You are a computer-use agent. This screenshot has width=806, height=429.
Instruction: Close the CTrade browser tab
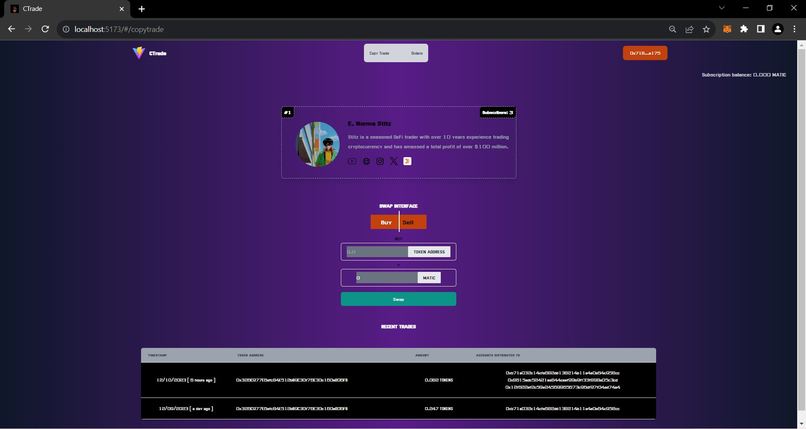click(x=122, y=9)
